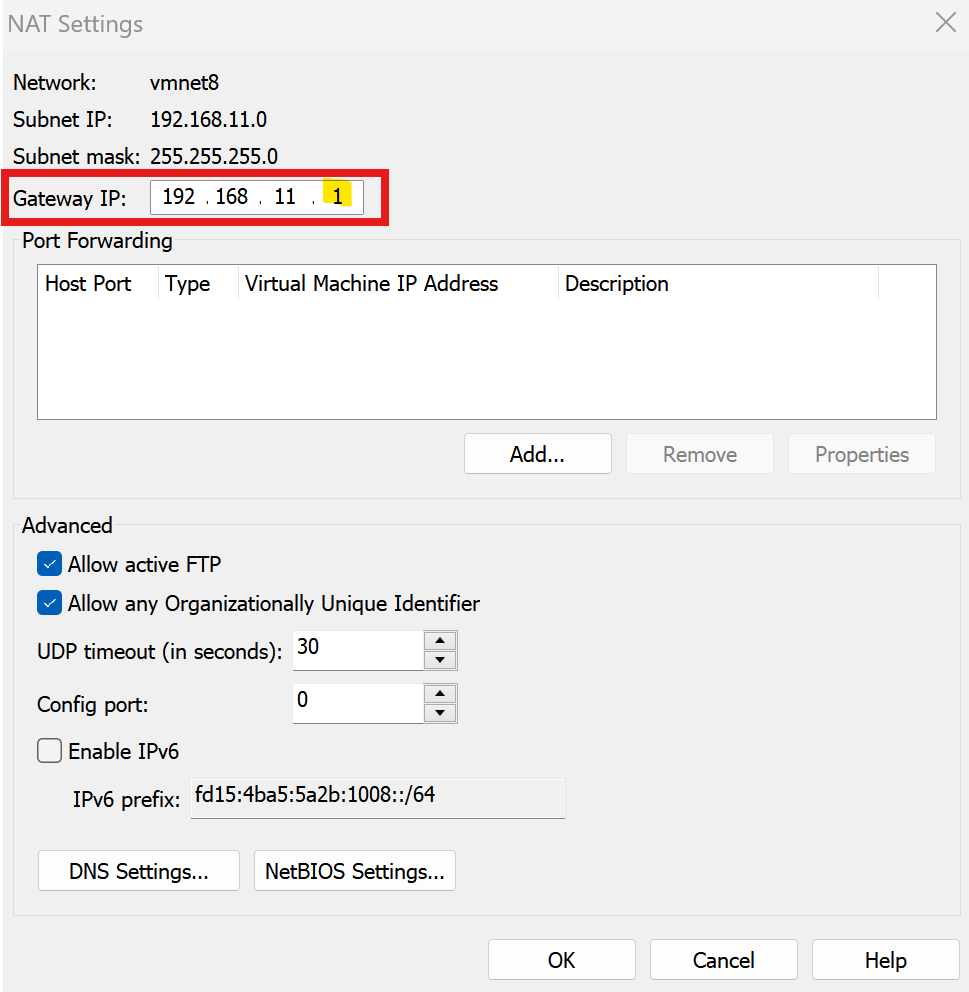Image resolution: width=969 pixels, height=992 pixels.
Task: Select third octet 11 of Gateway IP
Action: tap(285, 197)
